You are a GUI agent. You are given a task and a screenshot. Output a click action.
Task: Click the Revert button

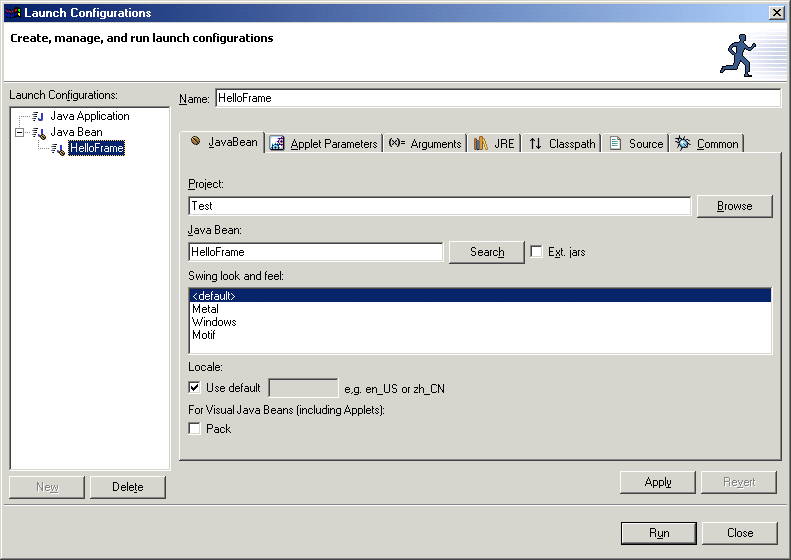coord(739,482)
